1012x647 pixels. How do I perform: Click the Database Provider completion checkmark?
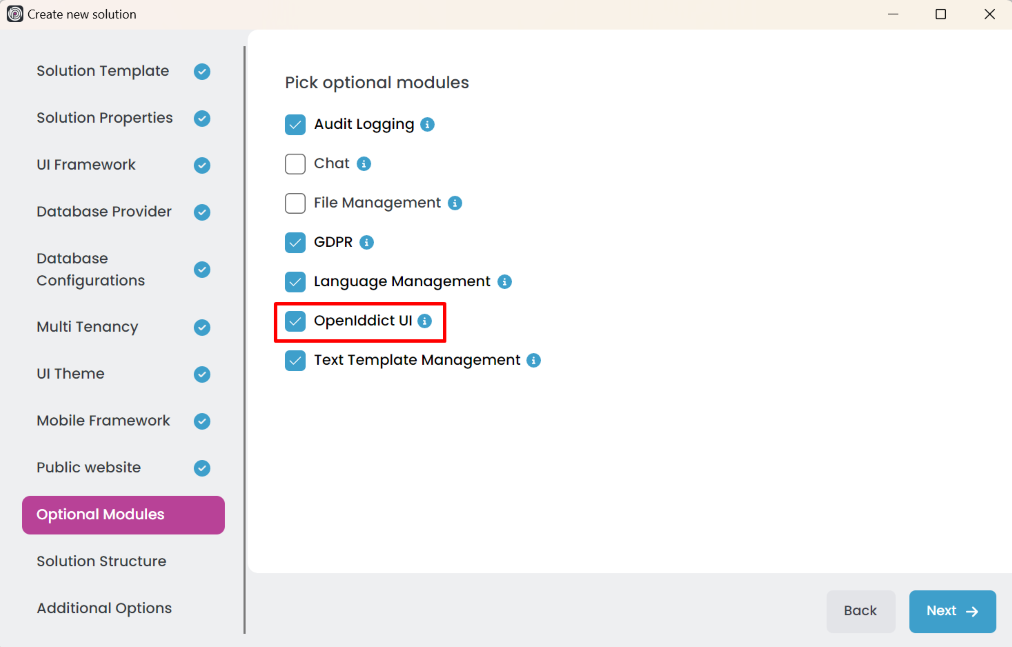tap(202, 211)
